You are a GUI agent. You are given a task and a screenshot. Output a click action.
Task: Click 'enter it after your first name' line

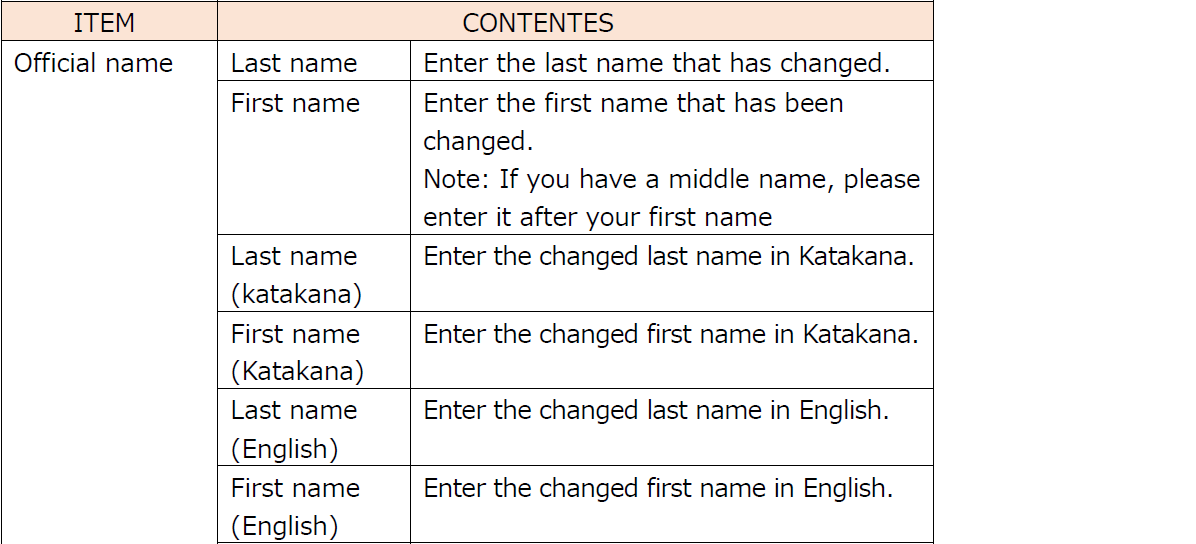click(x=597, y=218)
